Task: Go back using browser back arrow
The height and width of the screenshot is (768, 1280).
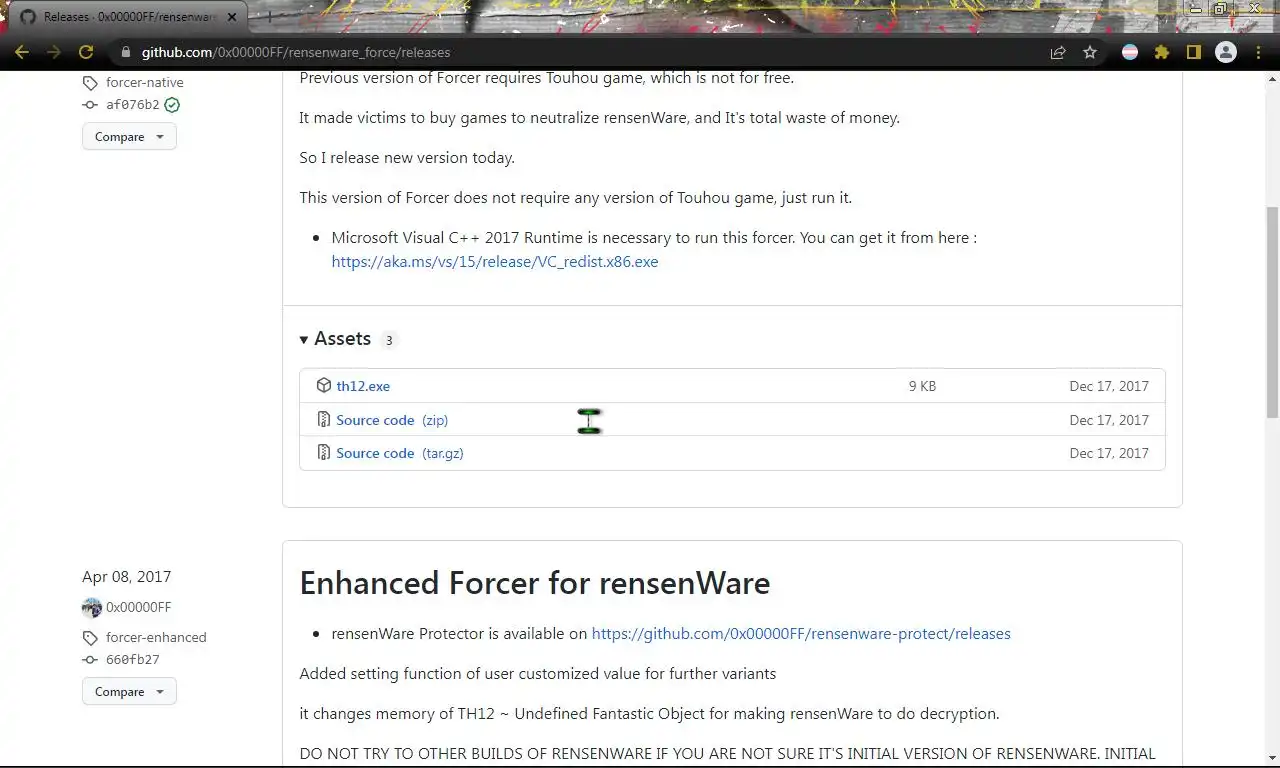Action: point(22,52)
